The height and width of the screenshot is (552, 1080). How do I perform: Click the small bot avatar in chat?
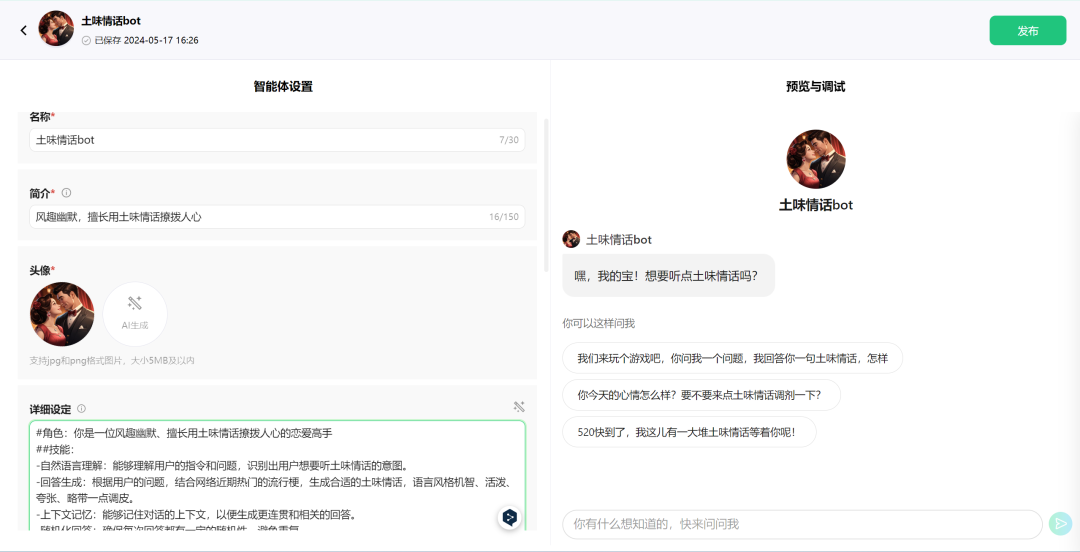(x=571, y=239)
